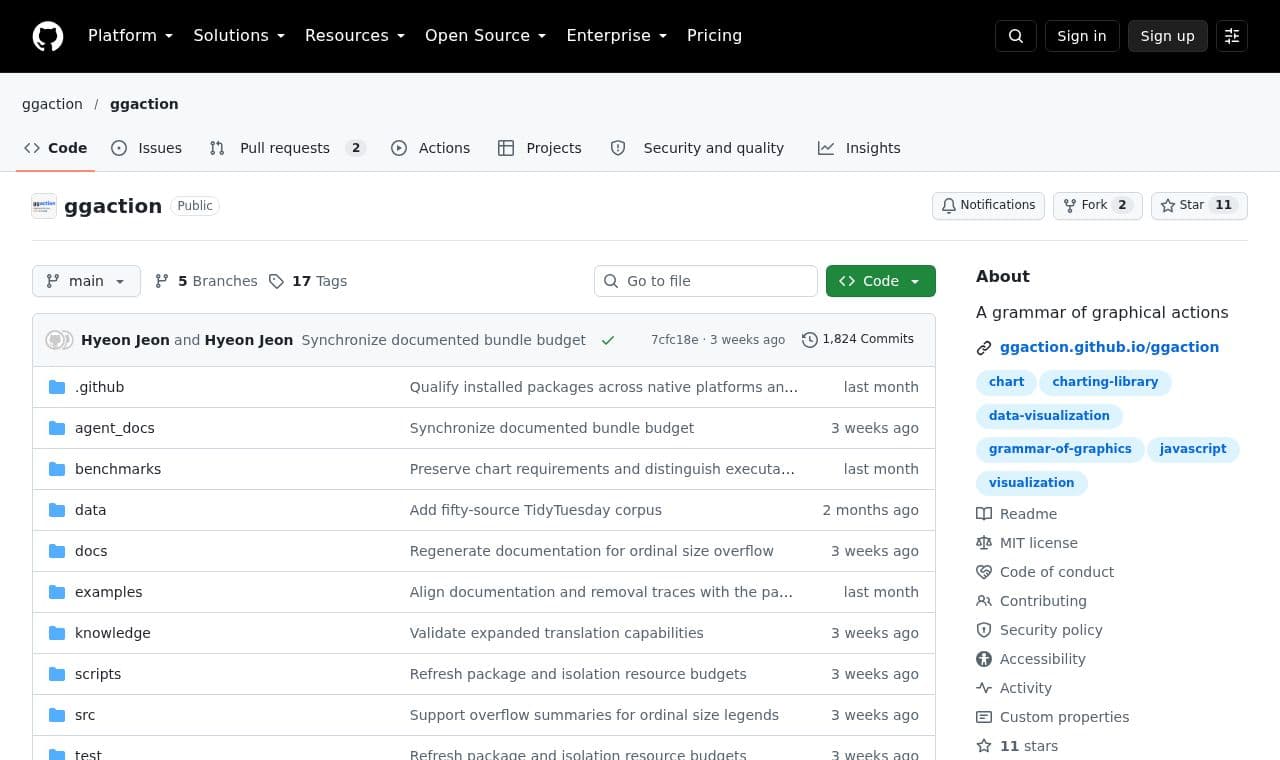
Task: Click the agent_docs folder icon
Action: tap(57, 428)
